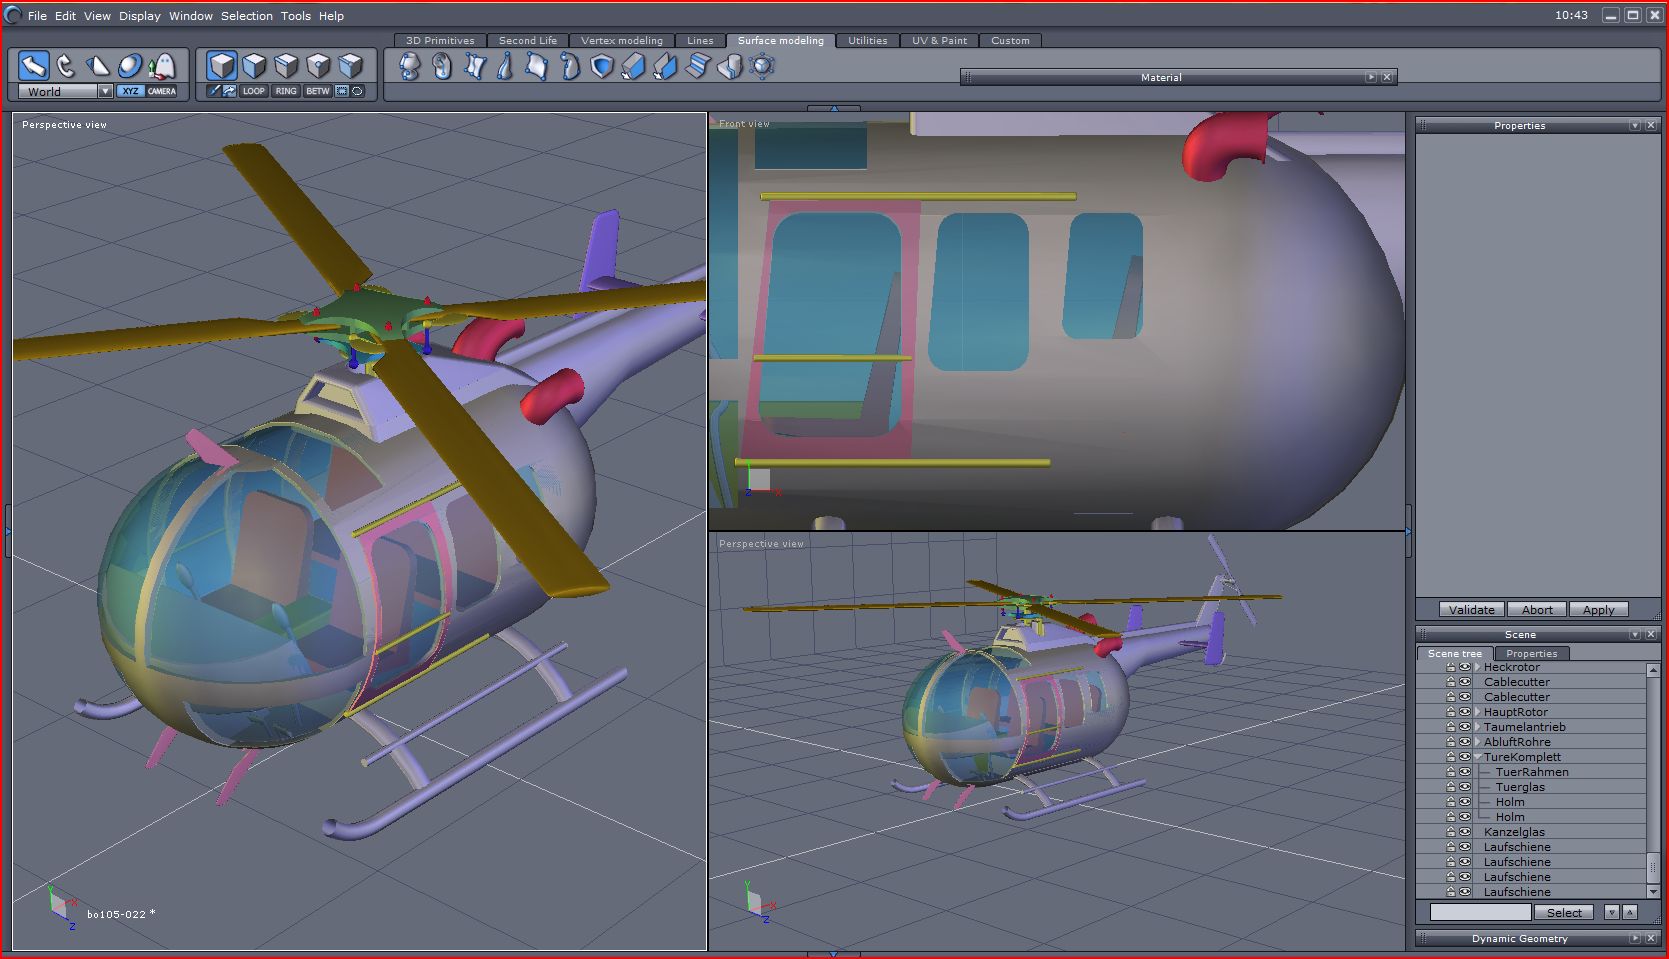Screen dimensions: 1669x959
Task: Switch to the Vertex modeling tab
Action: 622,40
